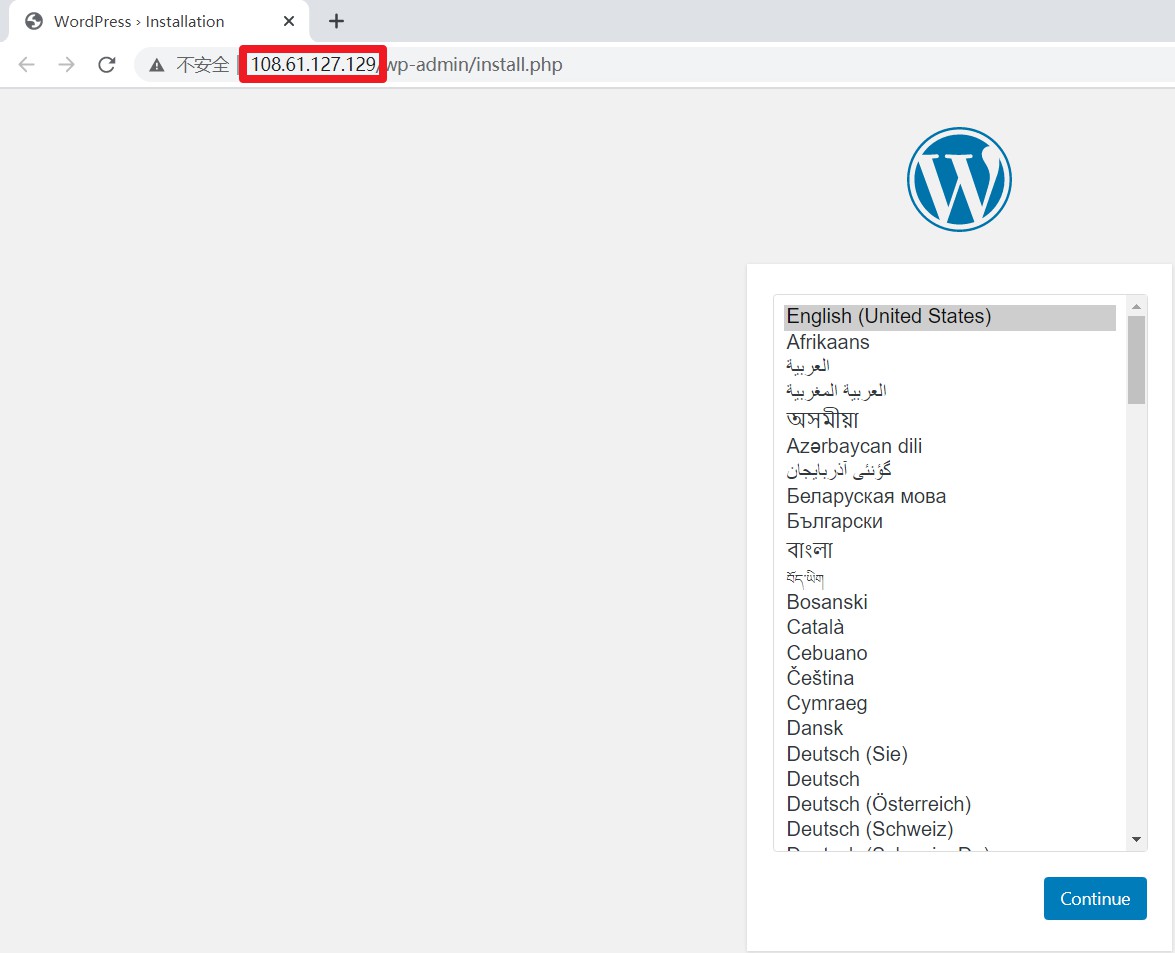Select Беларуская мова language

tap(949, 496)
